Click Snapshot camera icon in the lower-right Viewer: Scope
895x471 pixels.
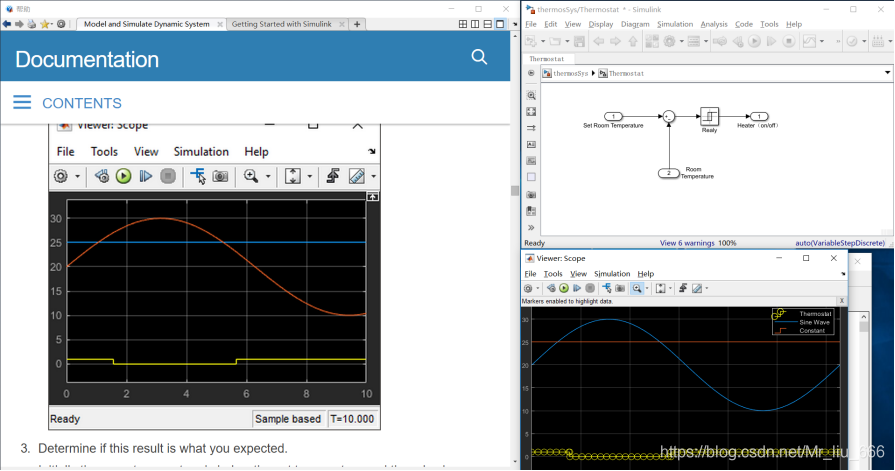[620, 288]
